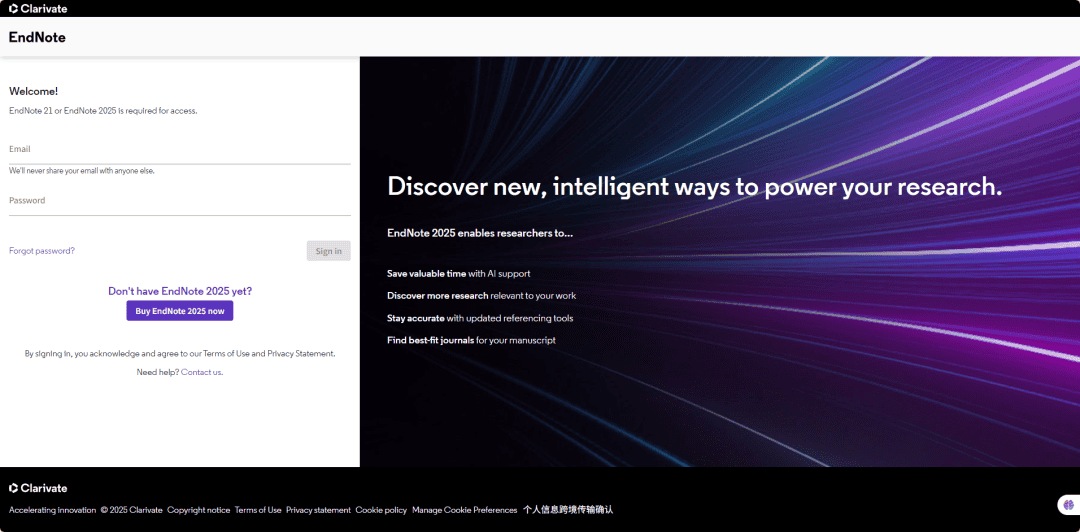Screen dimensions: 1080x532
Task: Open the Contact us link
Action: point(201,372)
